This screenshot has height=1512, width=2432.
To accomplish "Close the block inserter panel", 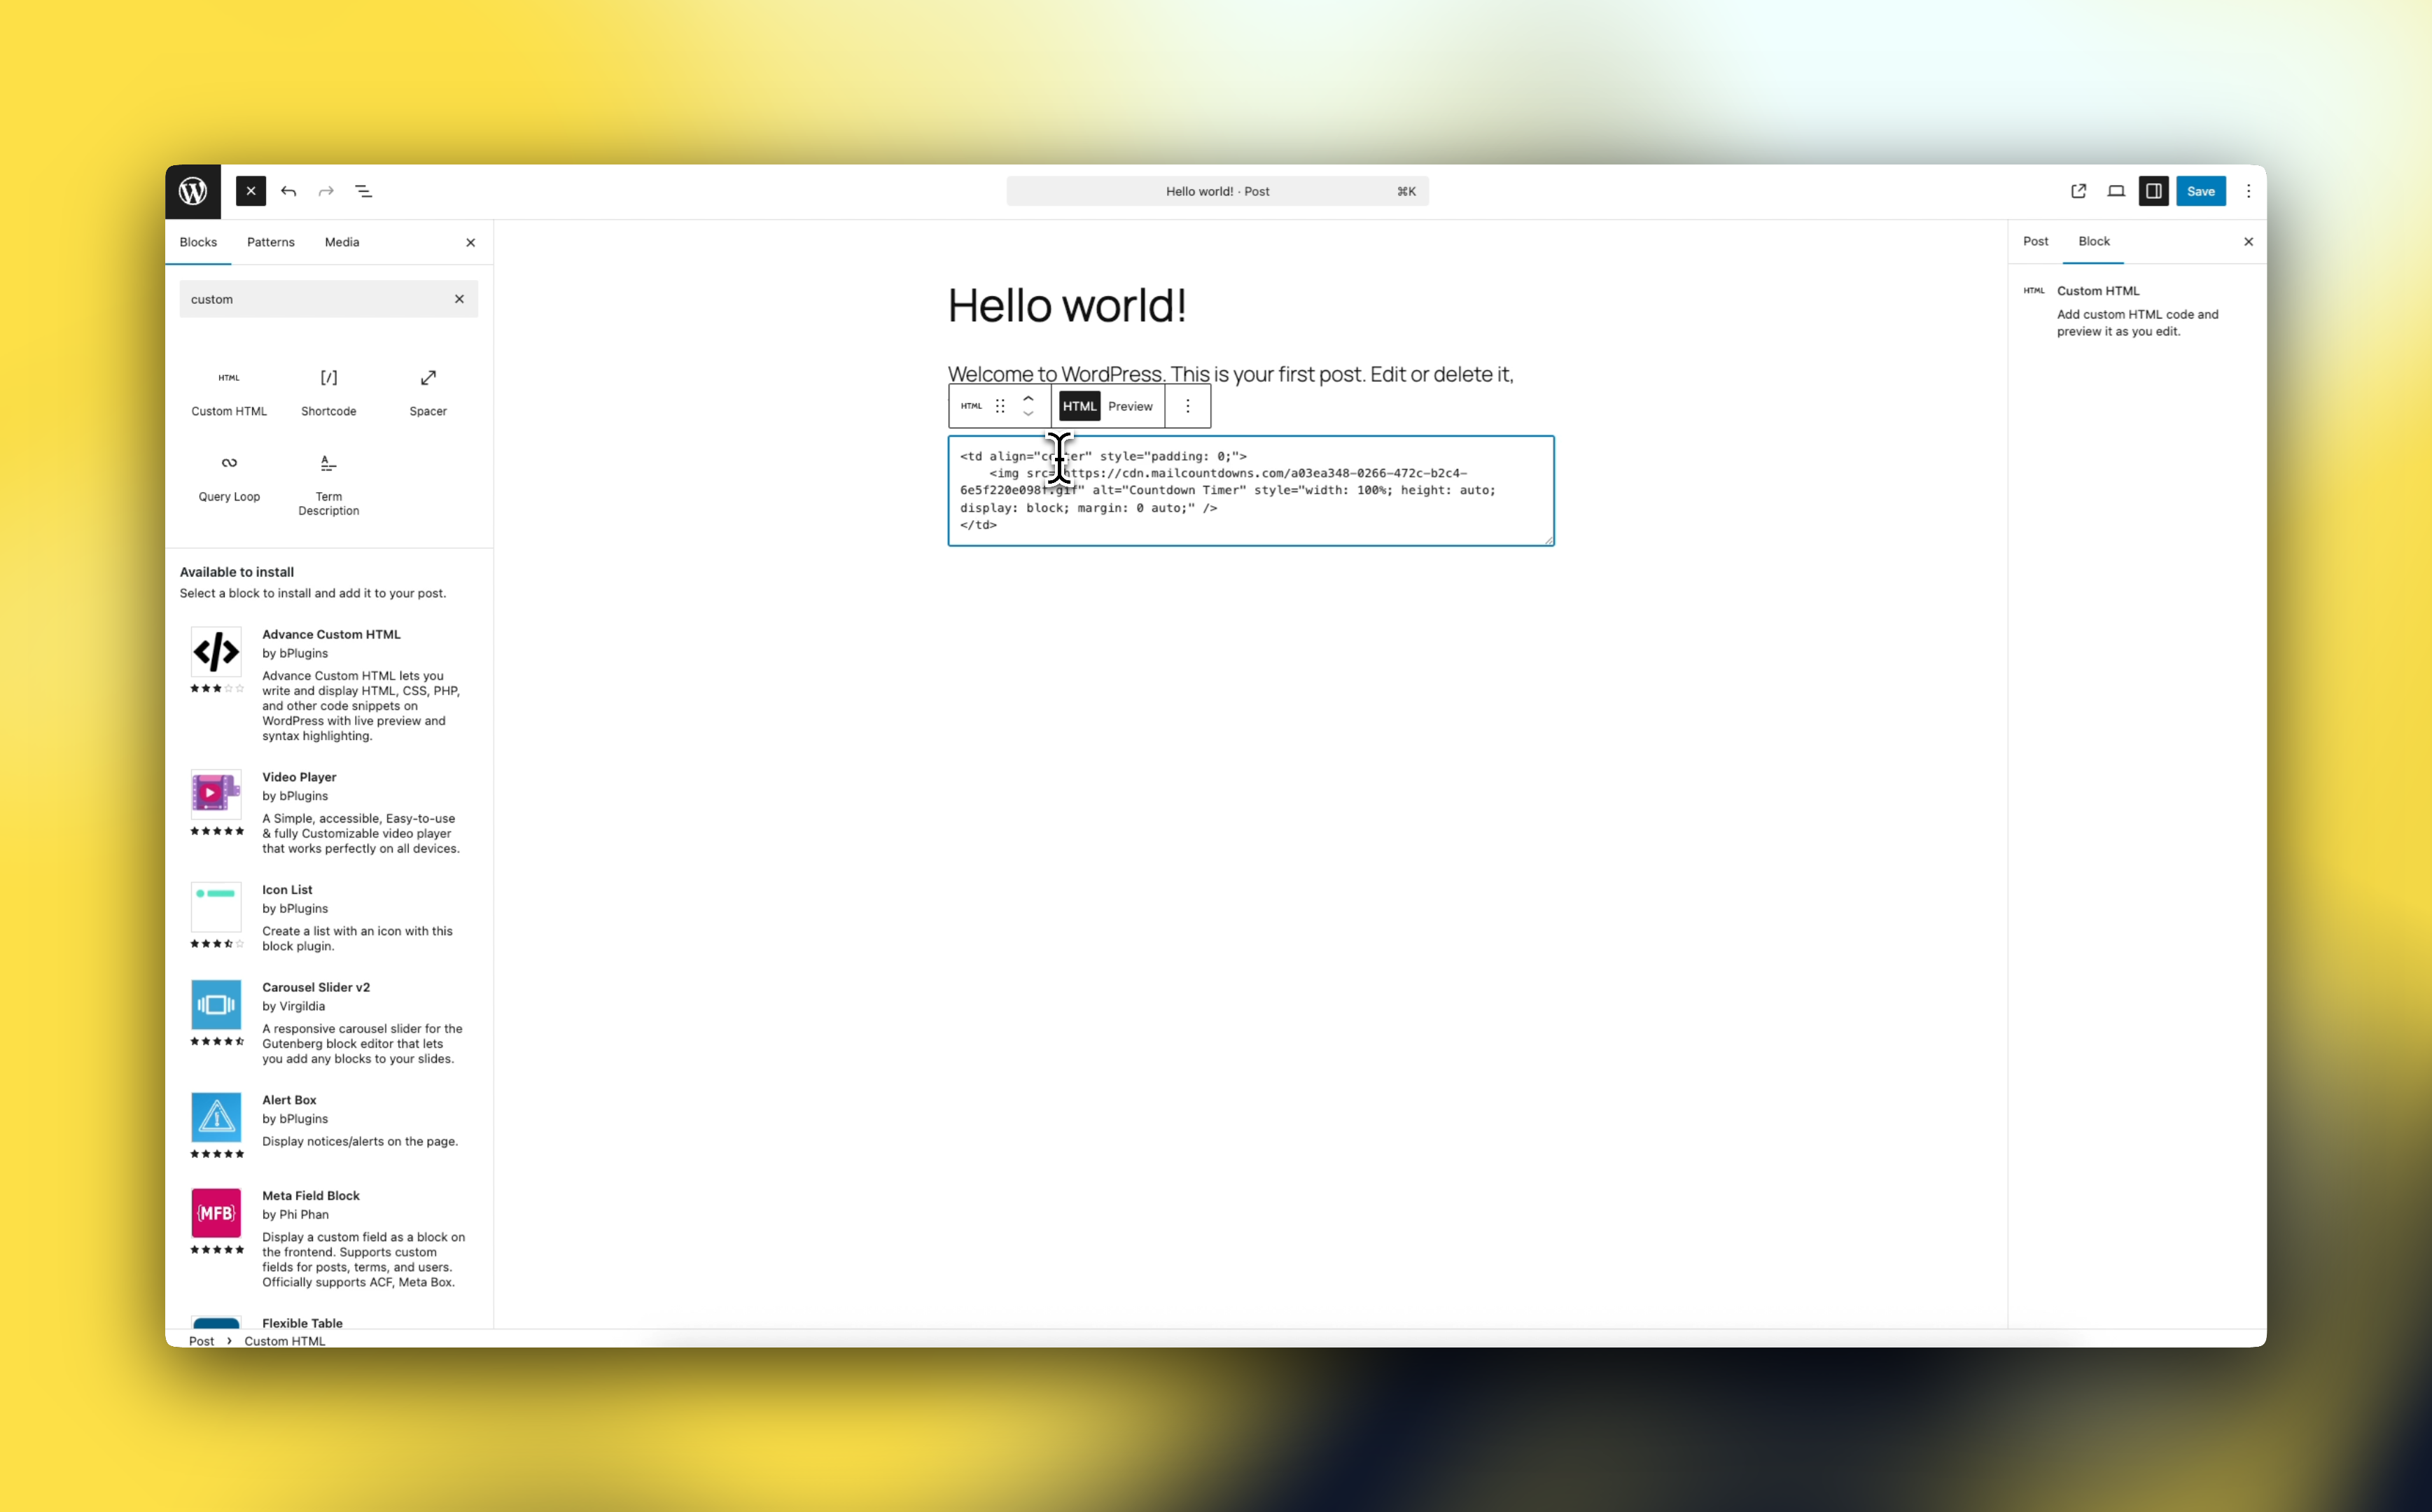I will pos(470,242).
